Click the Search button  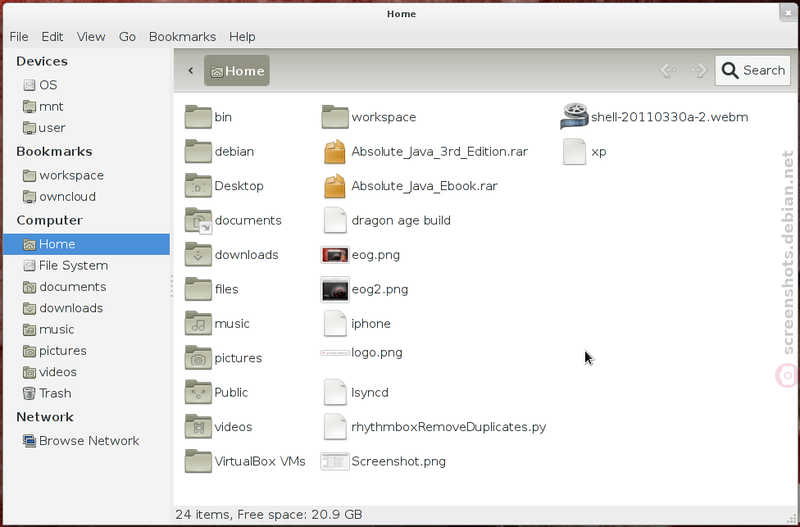pyautogui.click(x=753, y=70)
